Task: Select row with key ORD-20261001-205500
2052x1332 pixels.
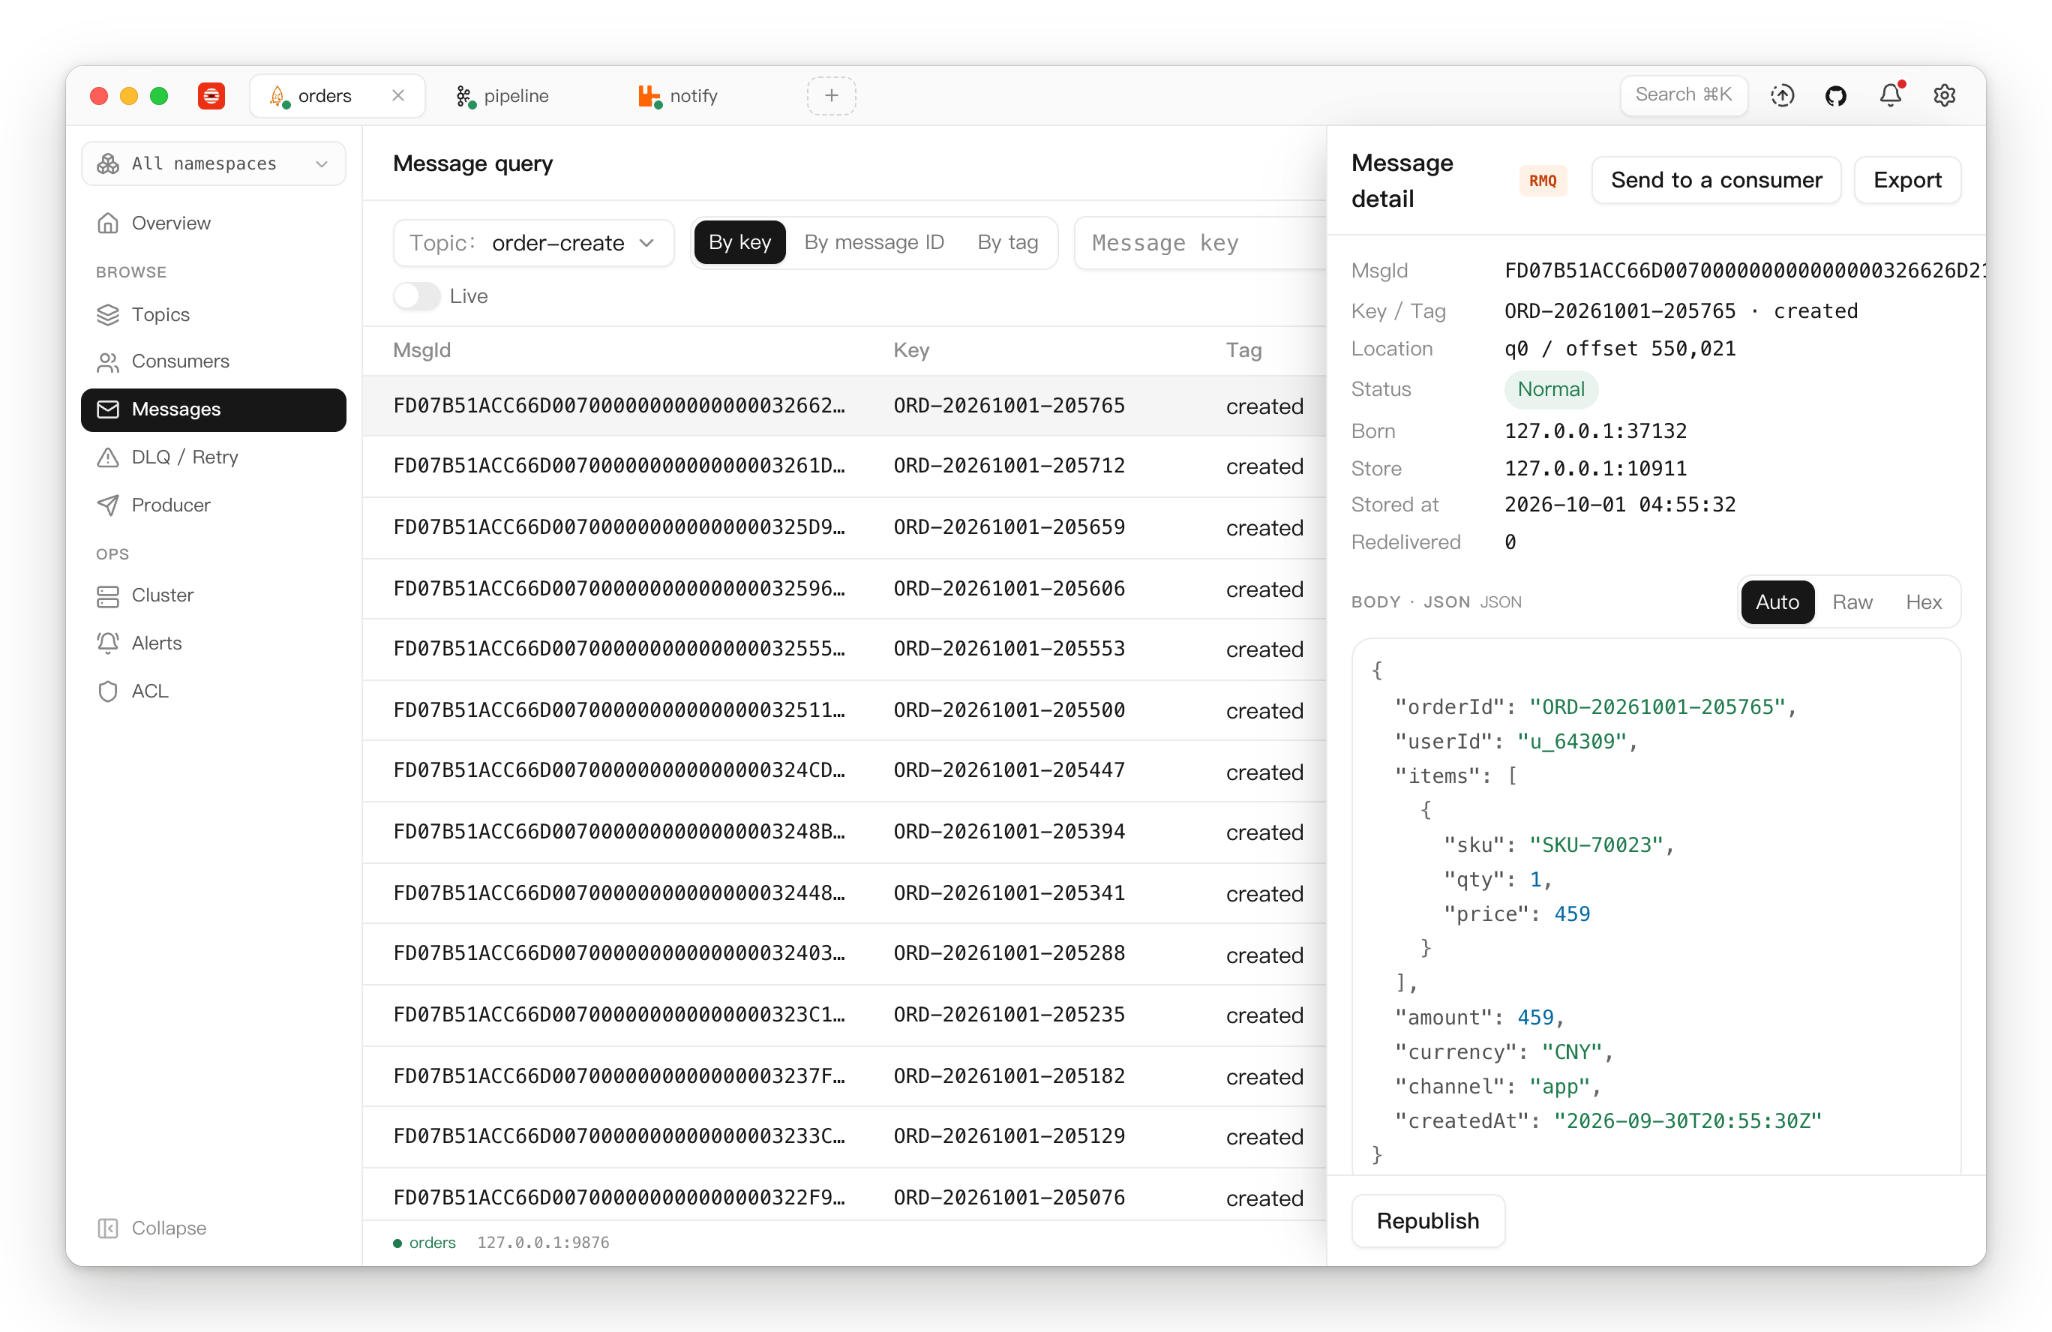Action: [844, 711]
